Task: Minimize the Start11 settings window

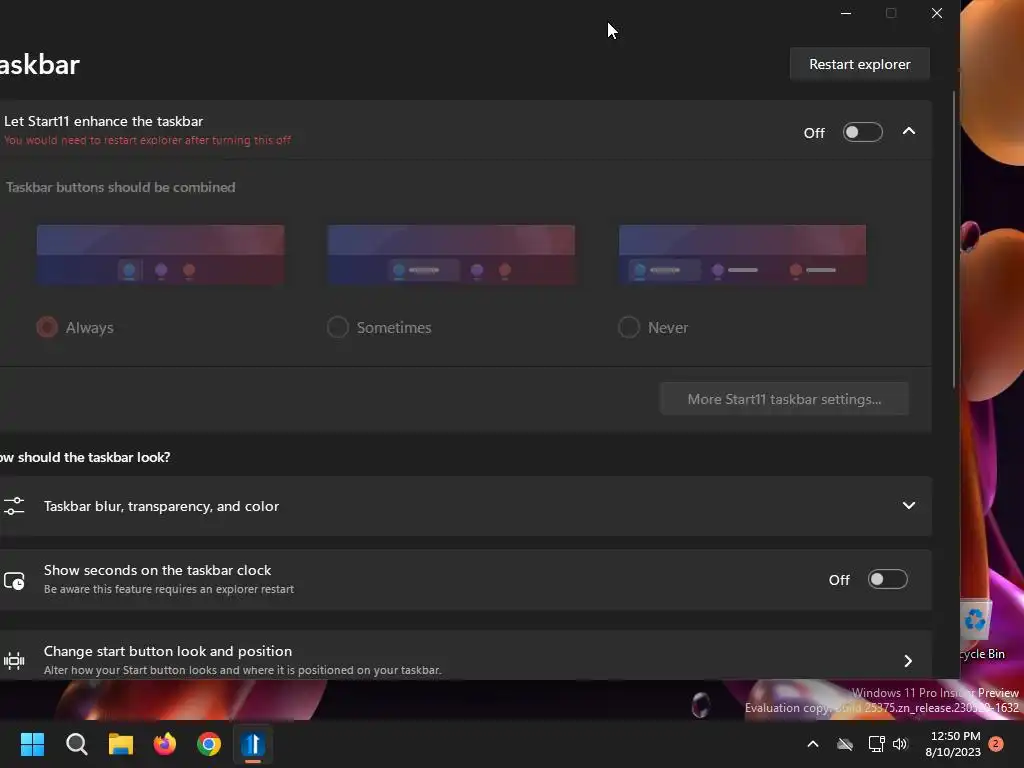Action: 846,13
